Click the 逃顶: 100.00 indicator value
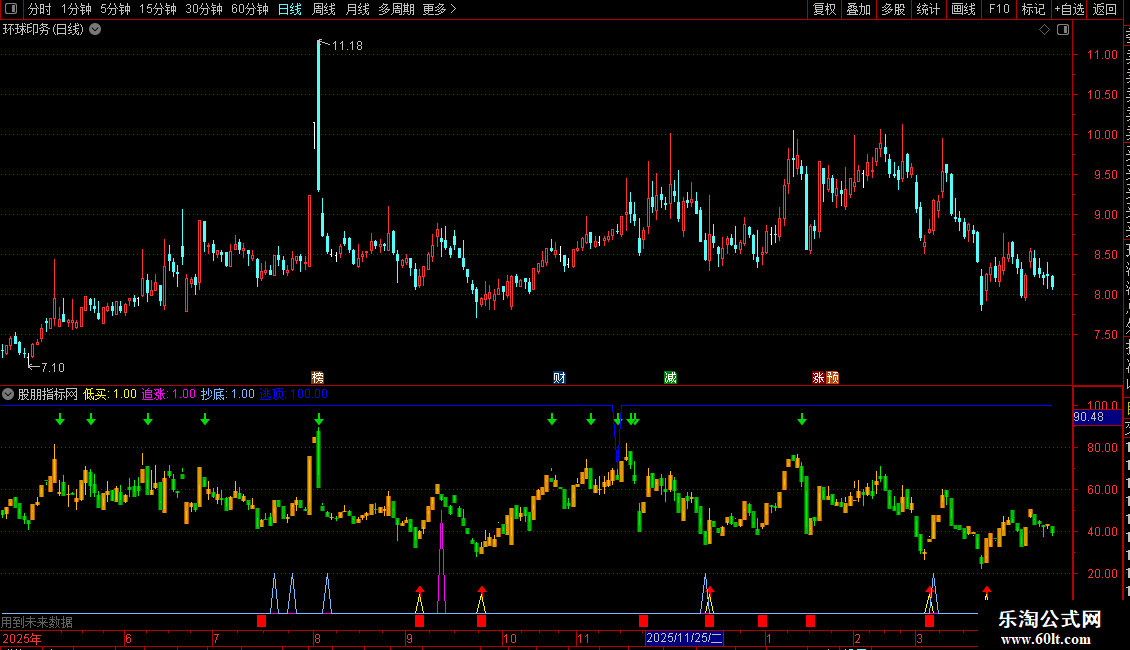 293,394
